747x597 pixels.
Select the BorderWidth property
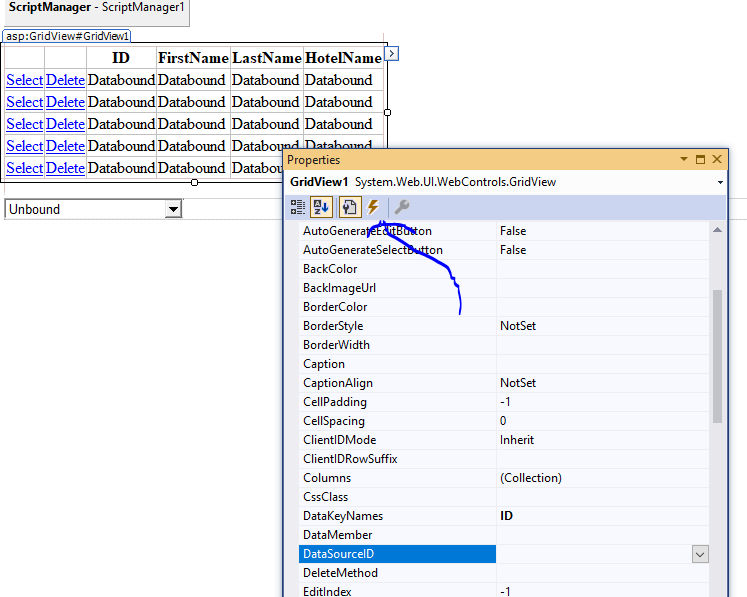(x=397, y=345)
